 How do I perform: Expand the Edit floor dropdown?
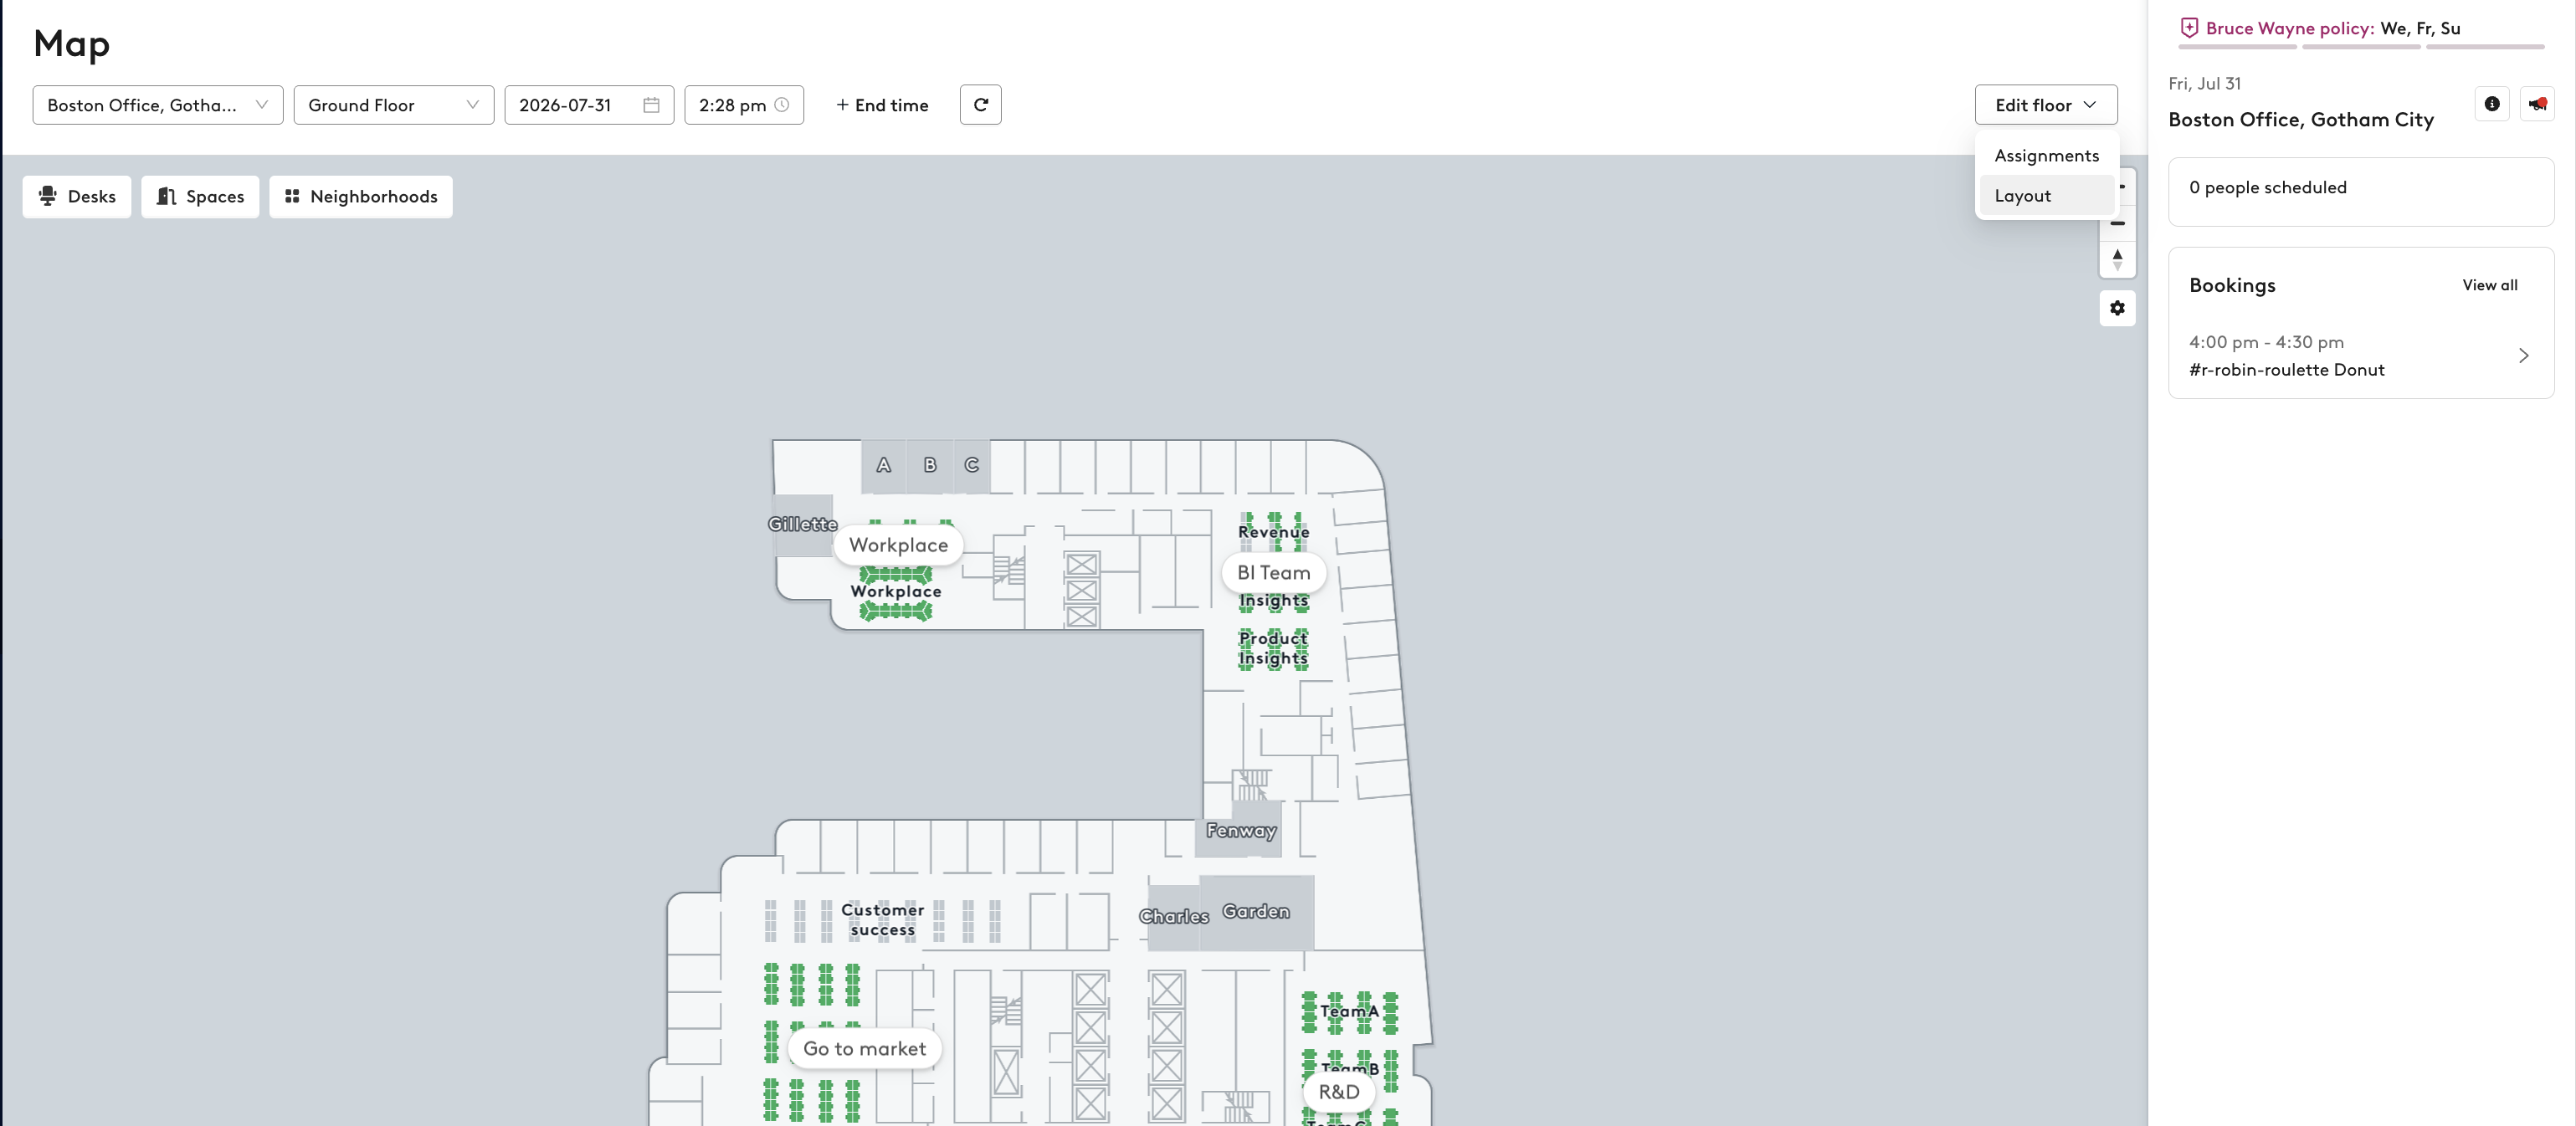[2046, 105]
